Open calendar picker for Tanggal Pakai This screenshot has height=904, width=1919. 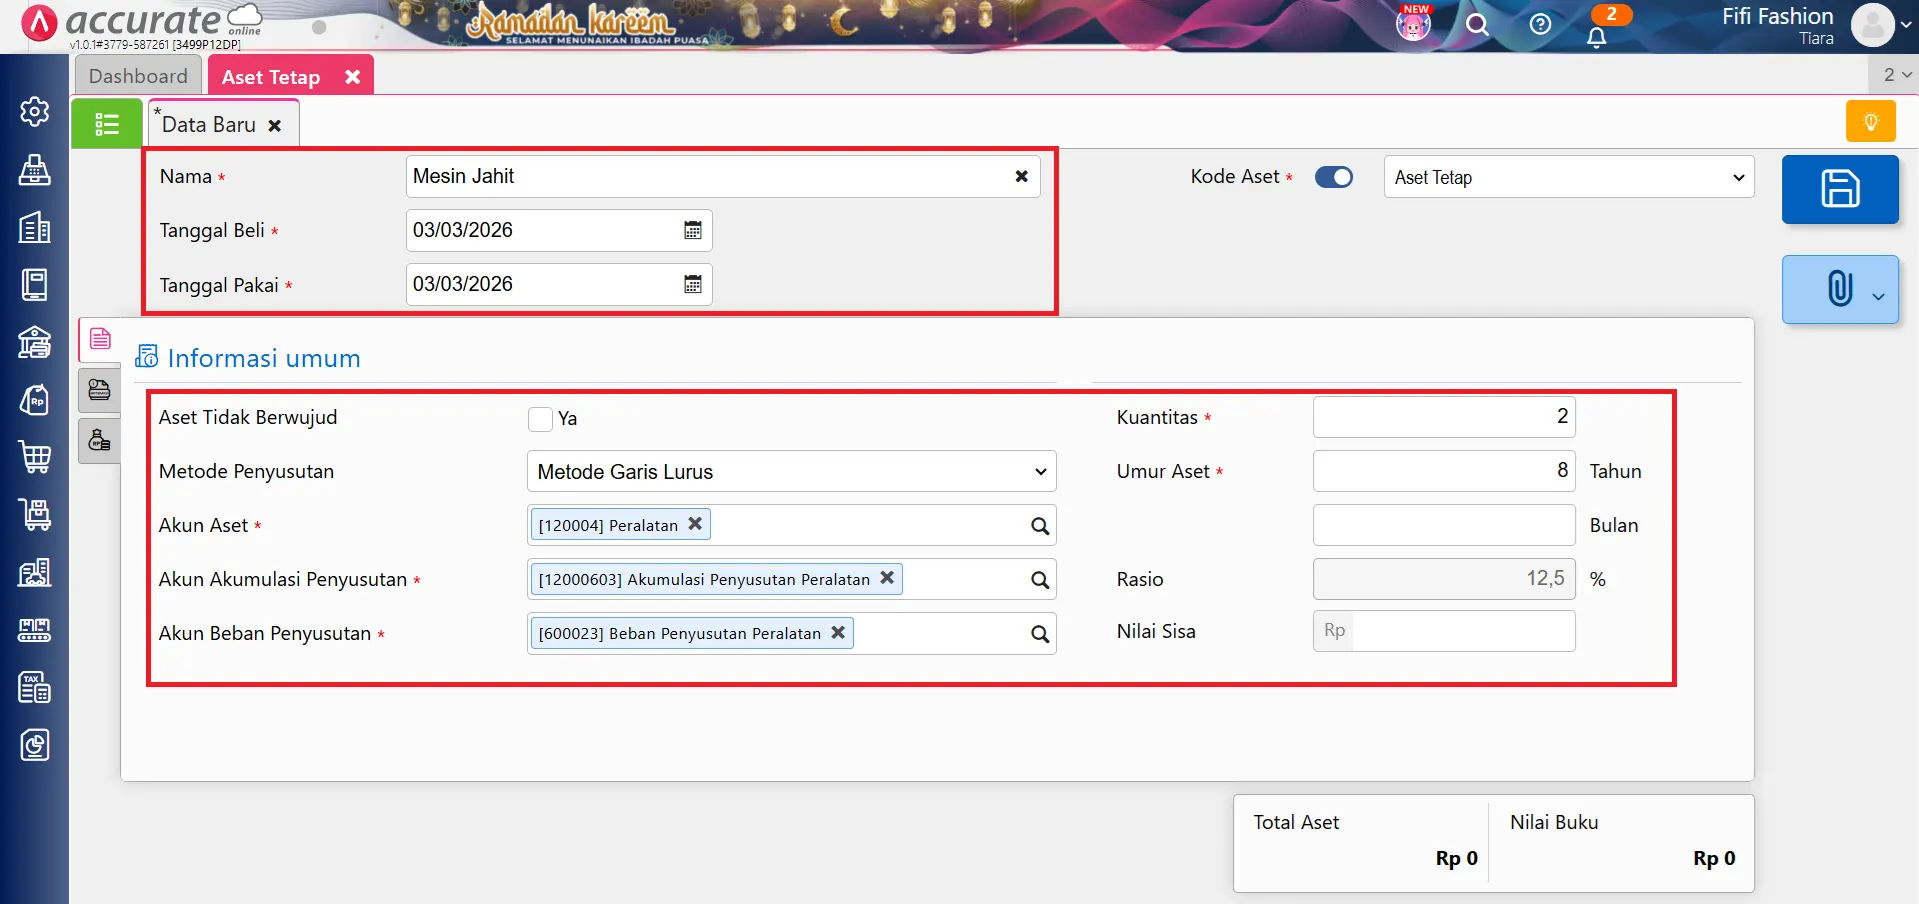pyautogui.click(x=692, y=285)
